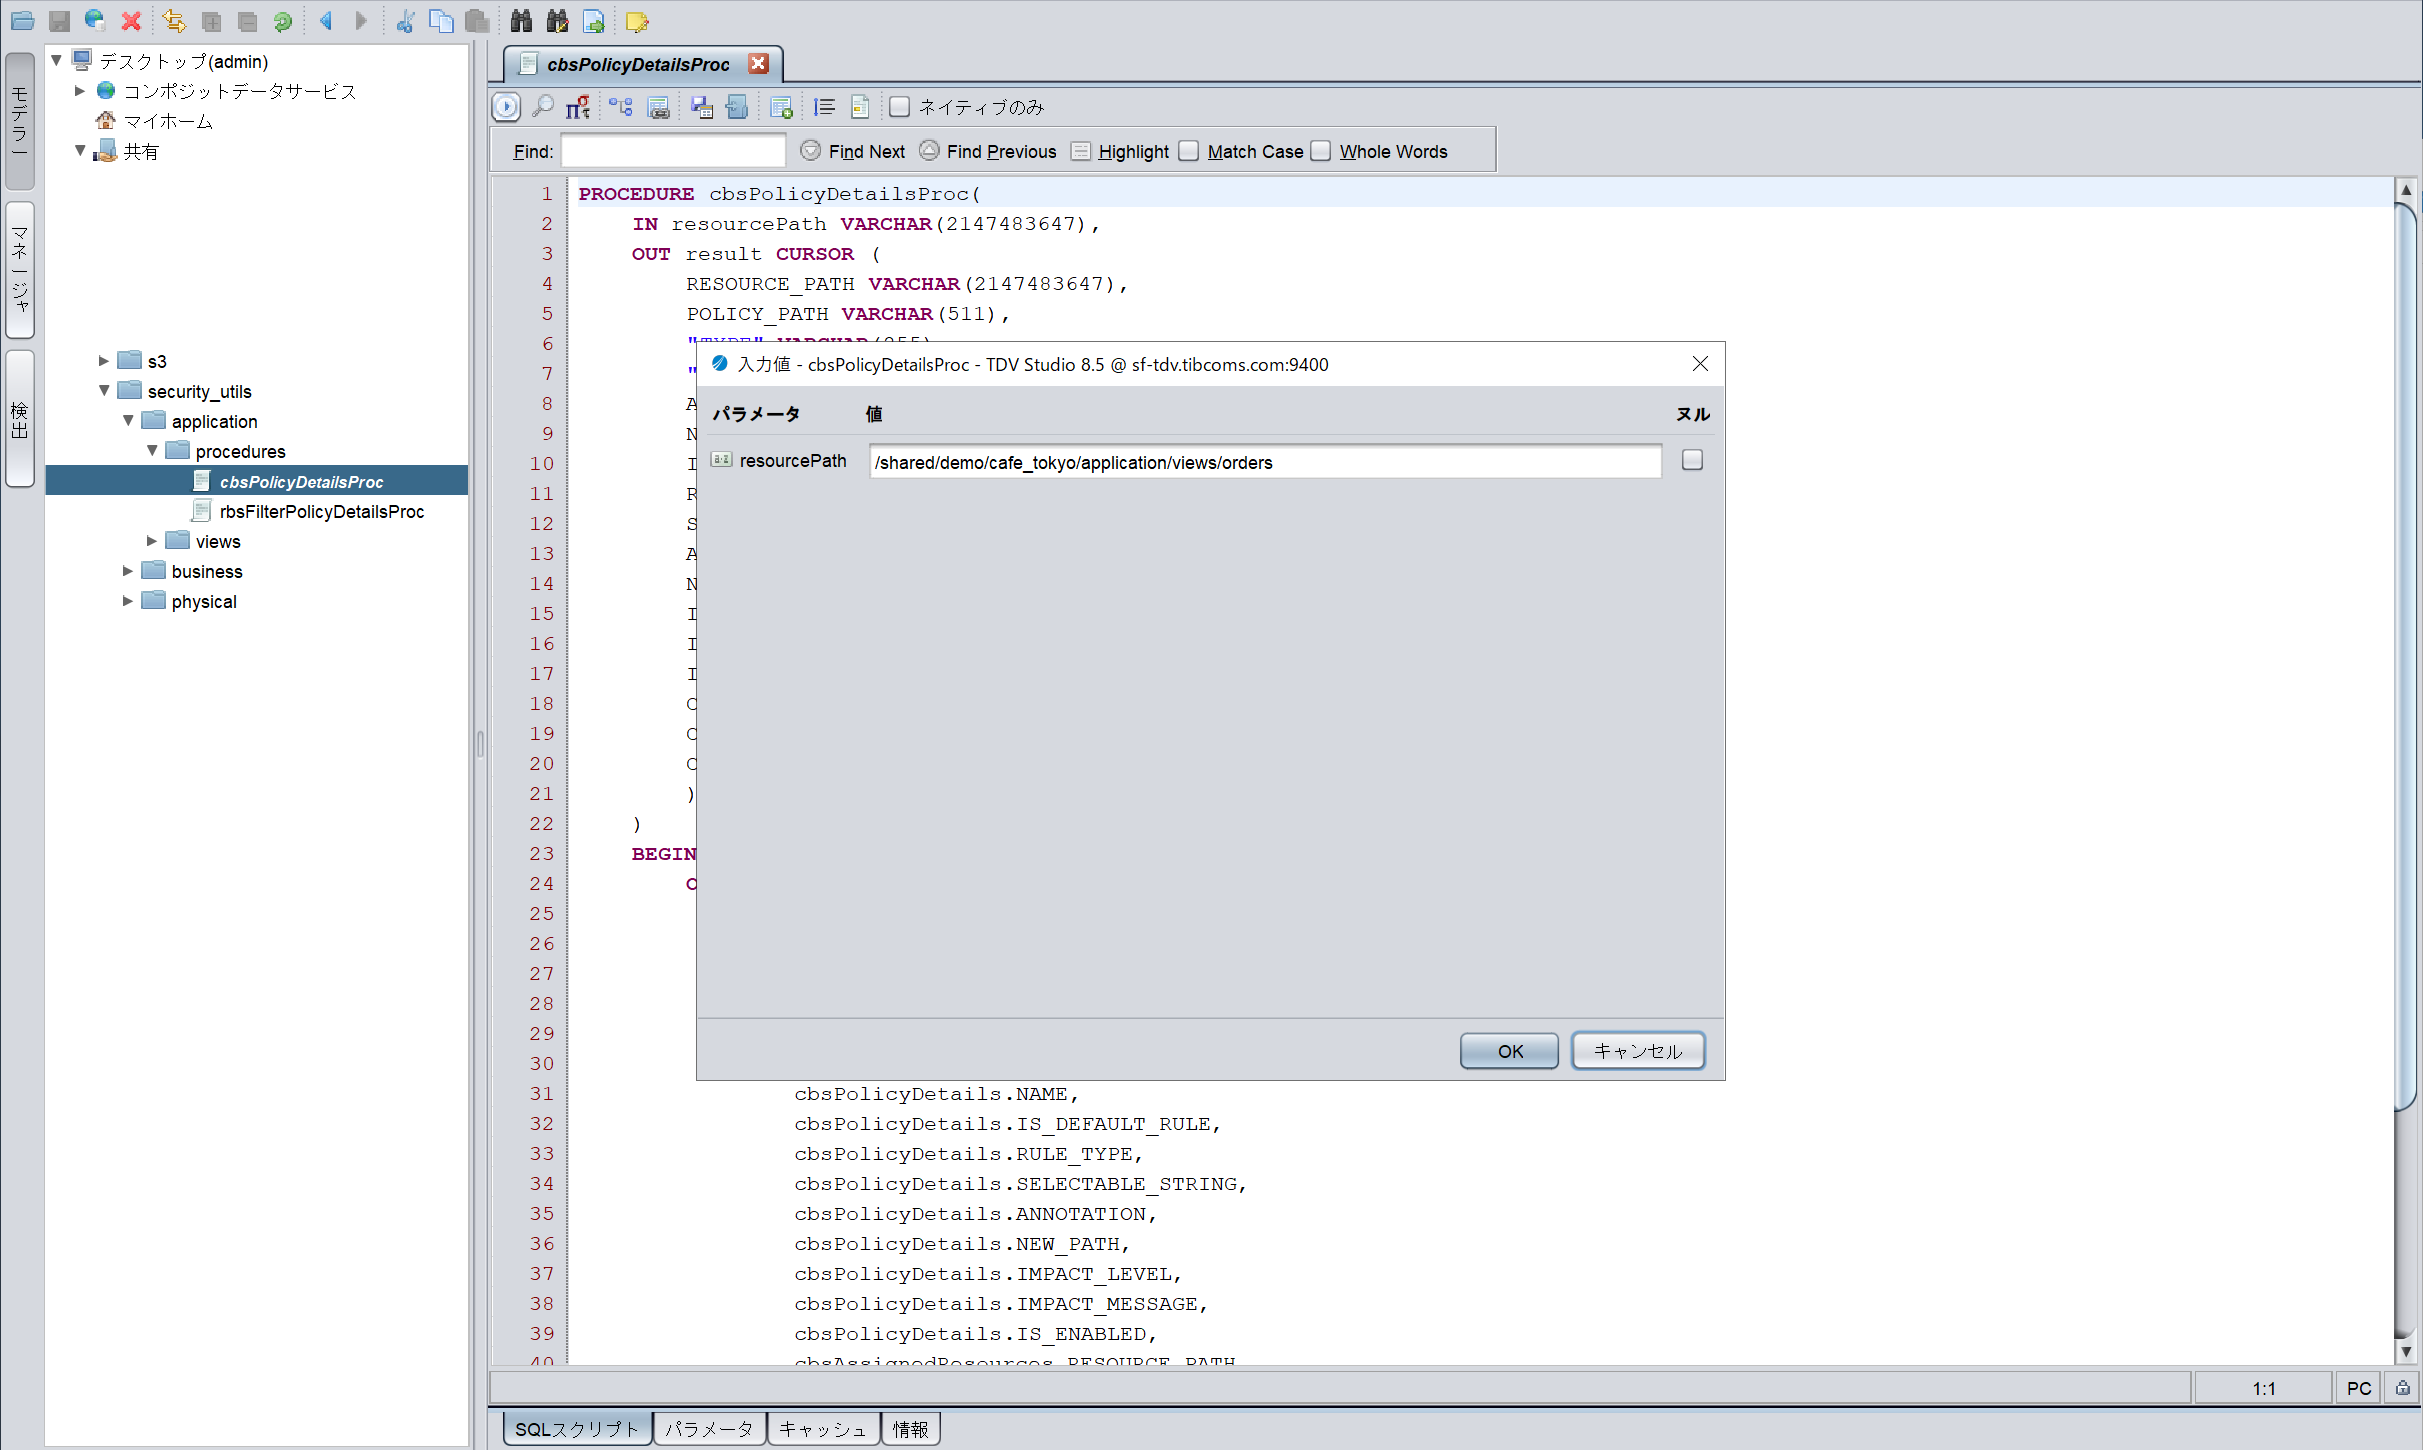The width and height of the screenshot is (2423, 1450).
Task: Click the キャンセル button
Action: (1638, 1051)
